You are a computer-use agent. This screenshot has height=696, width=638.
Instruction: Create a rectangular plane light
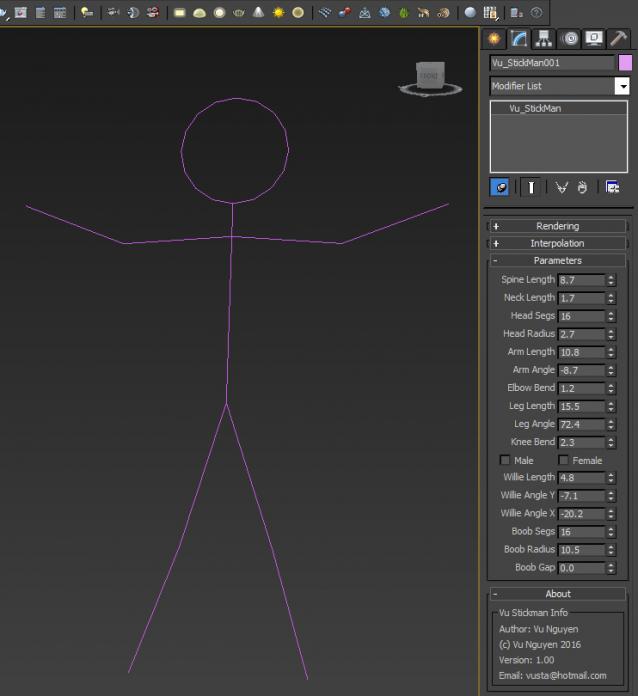[179, 13]
